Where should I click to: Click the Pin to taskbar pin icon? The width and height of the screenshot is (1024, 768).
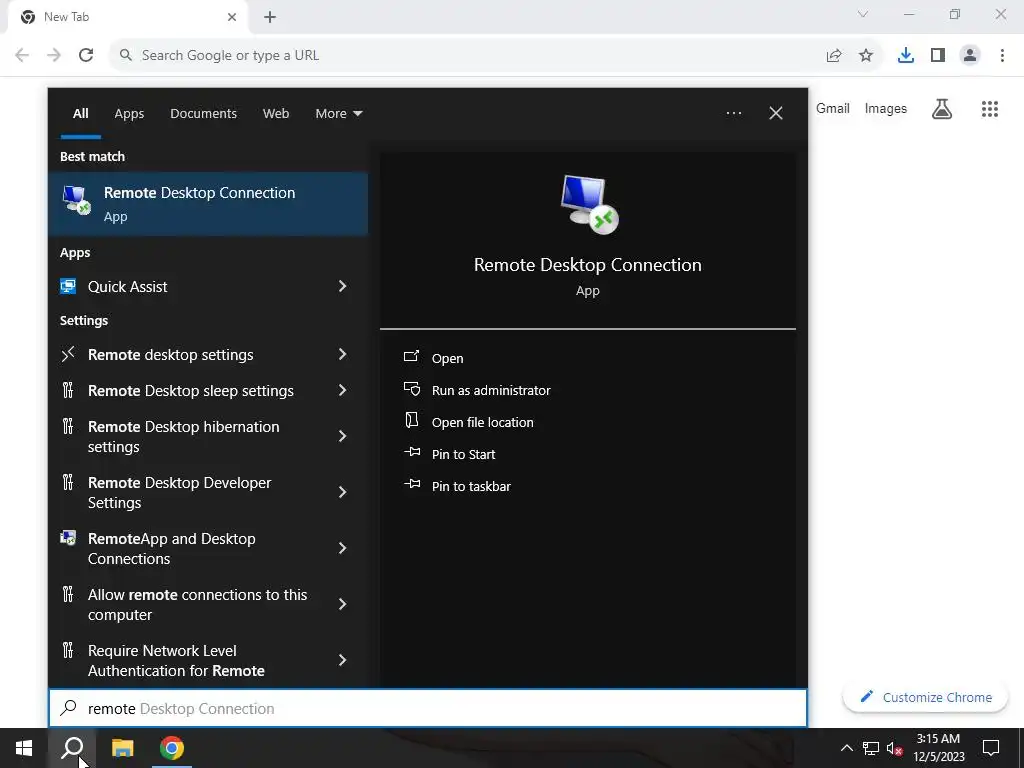tap(412, 485)
